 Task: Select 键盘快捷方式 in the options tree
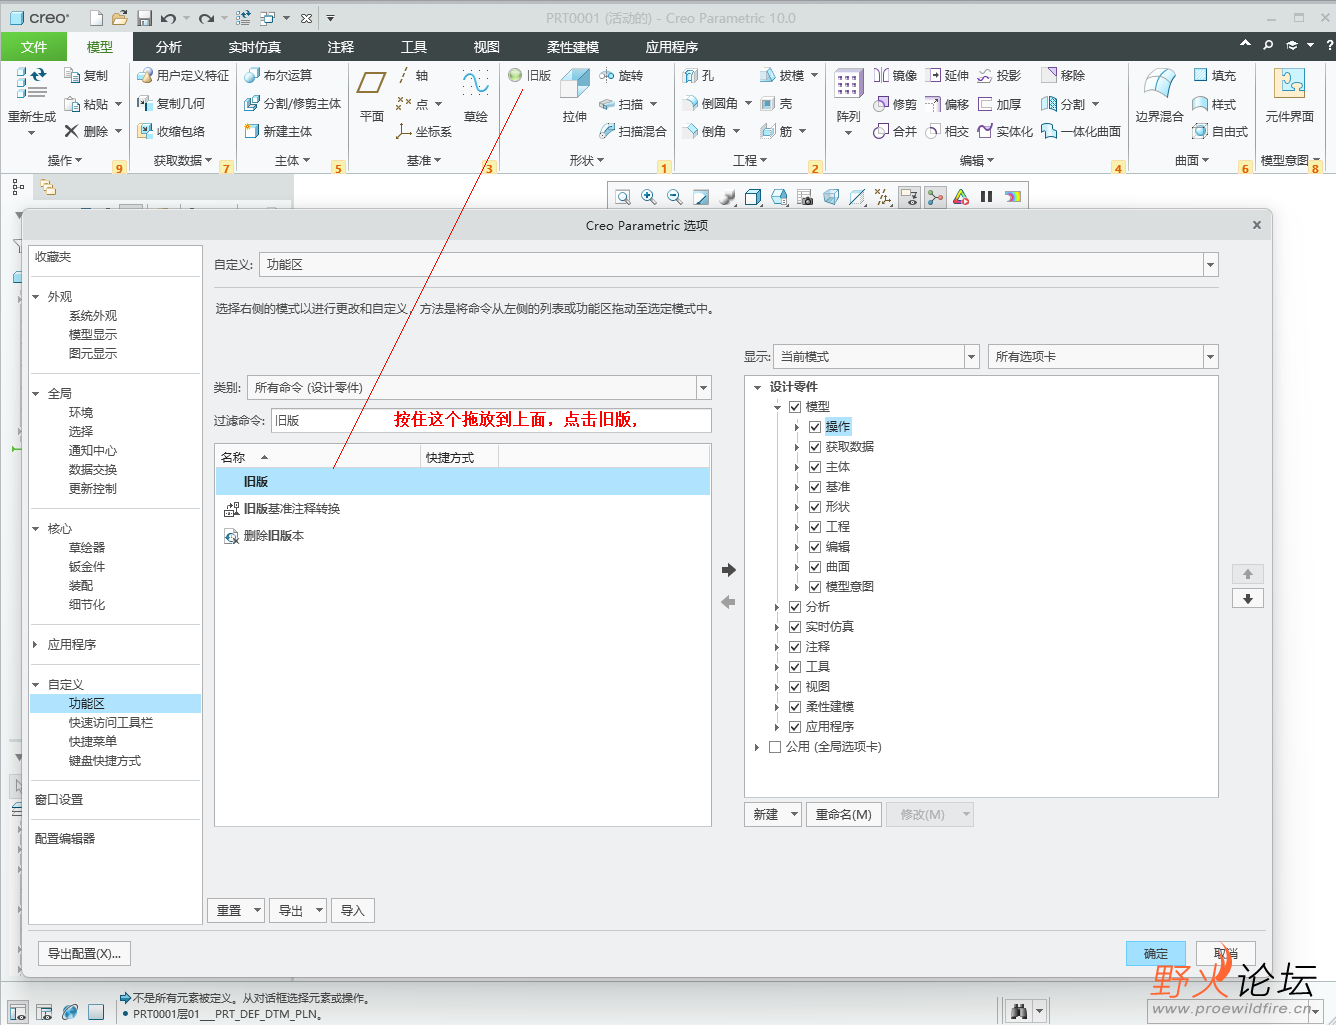[x=105, y=761]
